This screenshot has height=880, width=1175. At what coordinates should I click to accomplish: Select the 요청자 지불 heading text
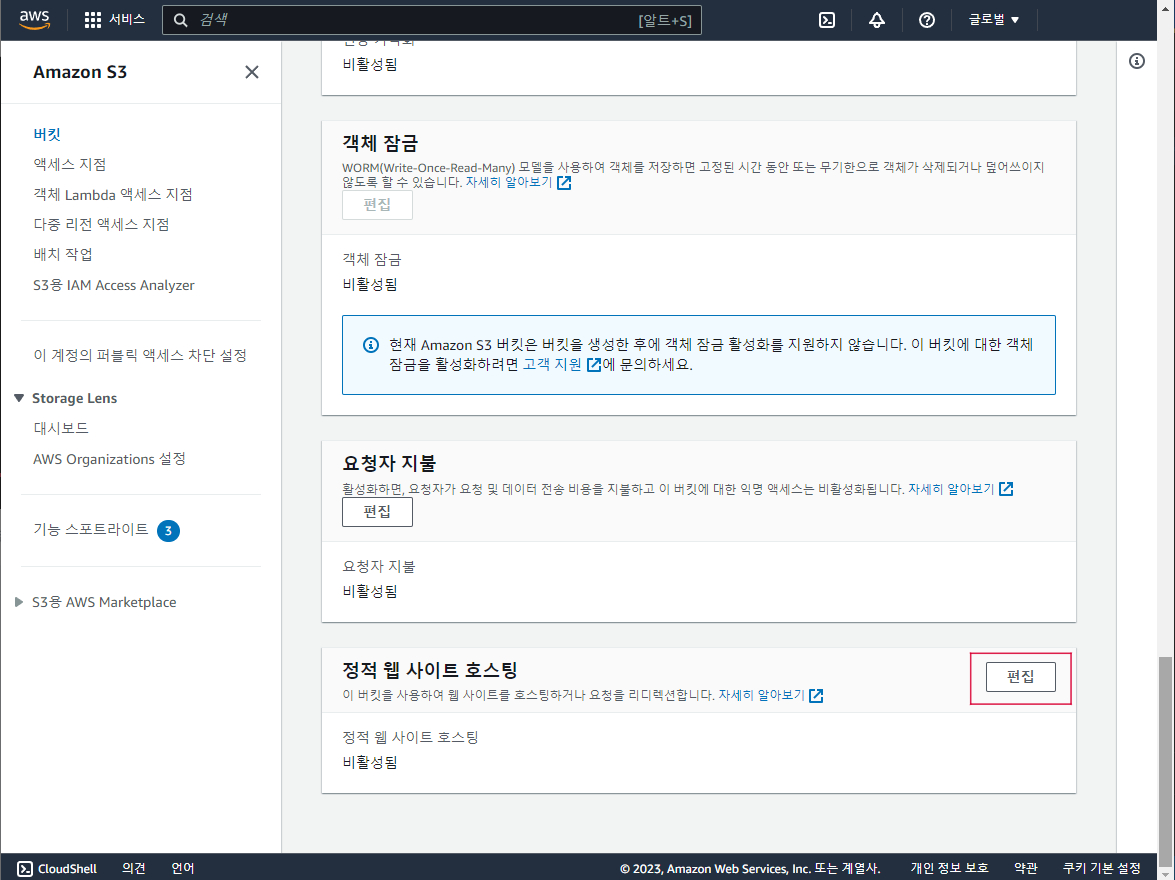(389, 462)
